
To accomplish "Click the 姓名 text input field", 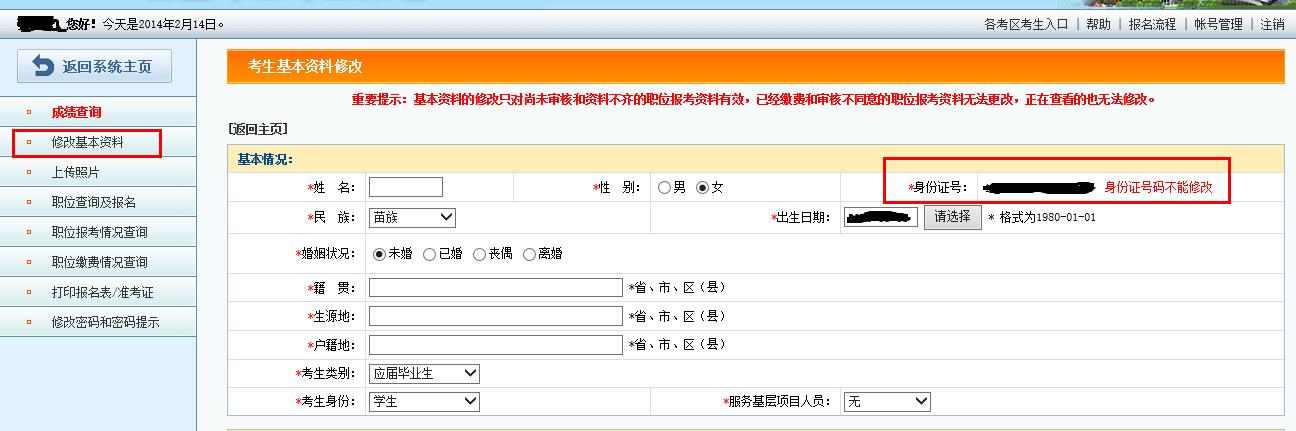I will 405,187.
